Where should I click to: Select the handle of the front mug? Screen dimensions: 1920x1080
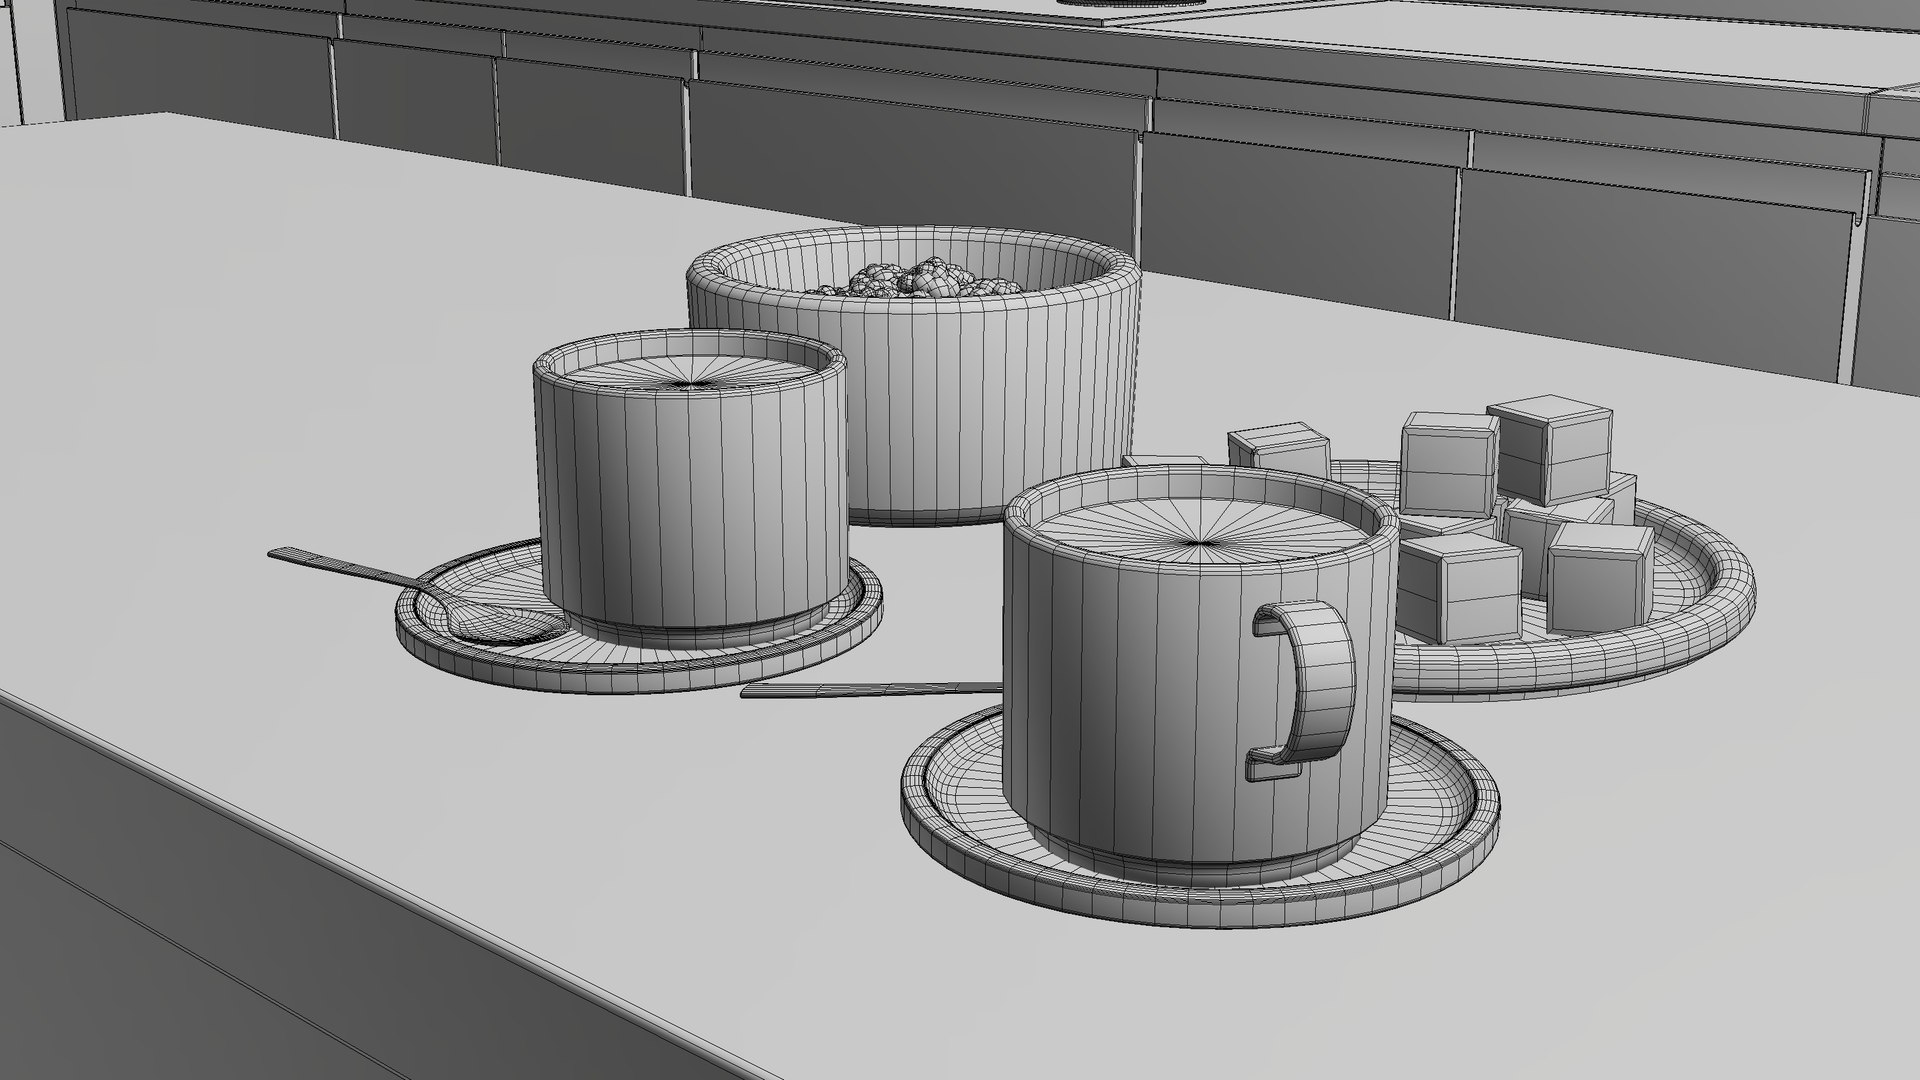1303,692
